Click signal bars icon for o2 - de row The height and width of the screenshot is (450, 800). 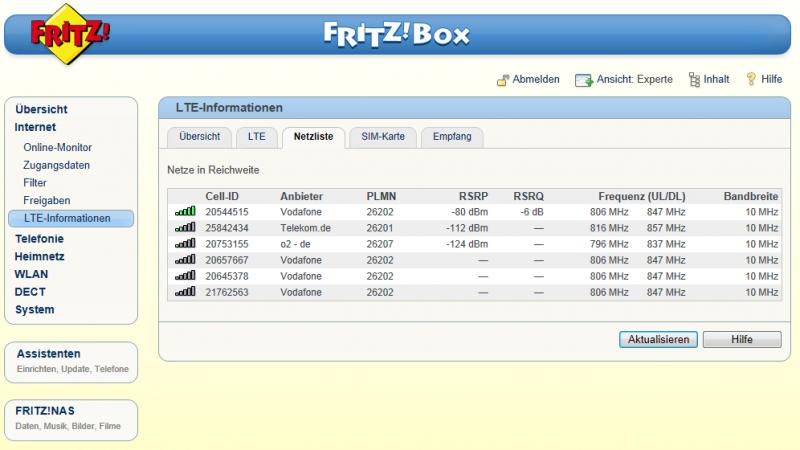click(185, 243)
